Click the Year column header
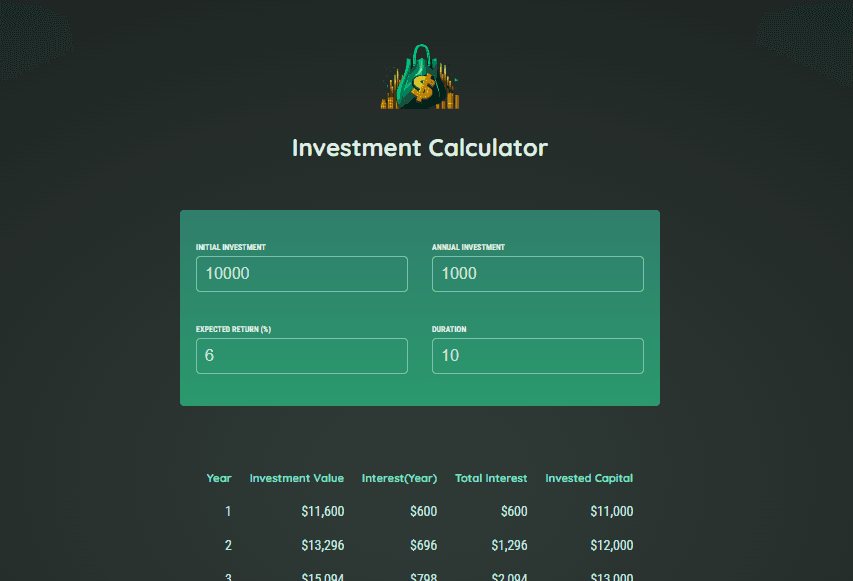 pos(219,478)
